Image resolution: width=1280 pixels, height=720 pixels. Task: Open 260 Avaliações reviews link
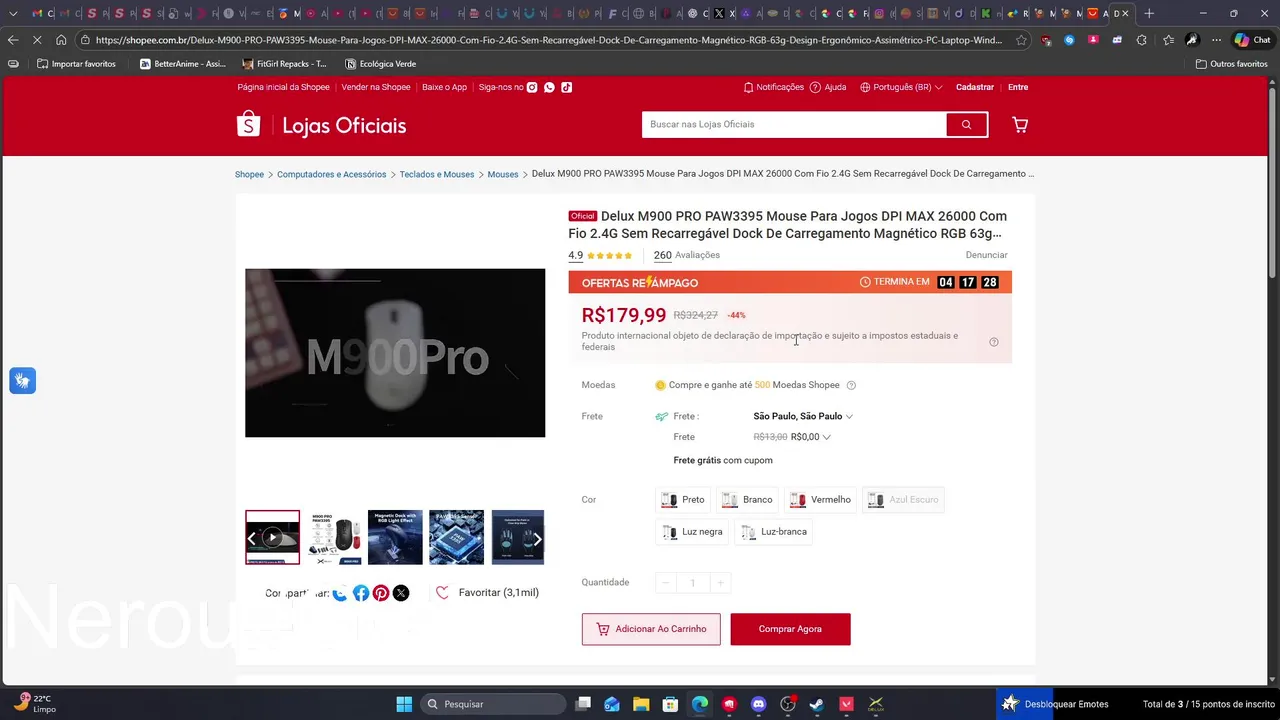click(x=687, y=255)
